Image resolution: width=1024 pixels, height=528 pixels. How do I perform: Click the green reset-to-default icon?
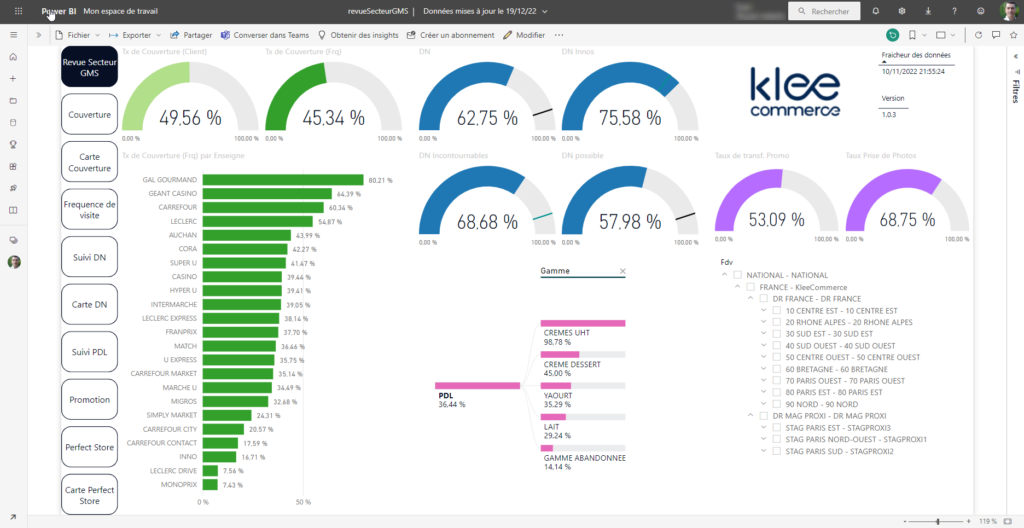pos(892,35)
